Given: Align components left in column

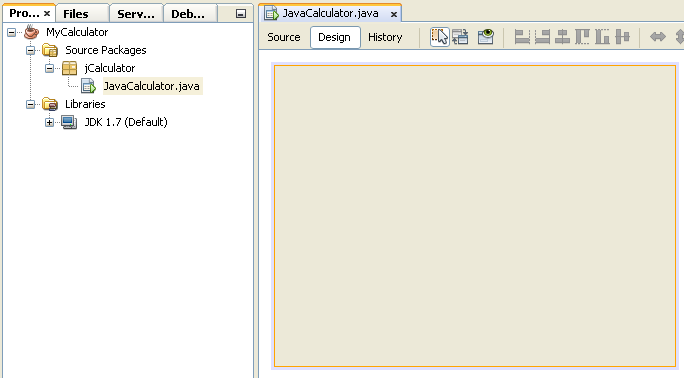Looking at the screenshot, I should coord(522,37).
